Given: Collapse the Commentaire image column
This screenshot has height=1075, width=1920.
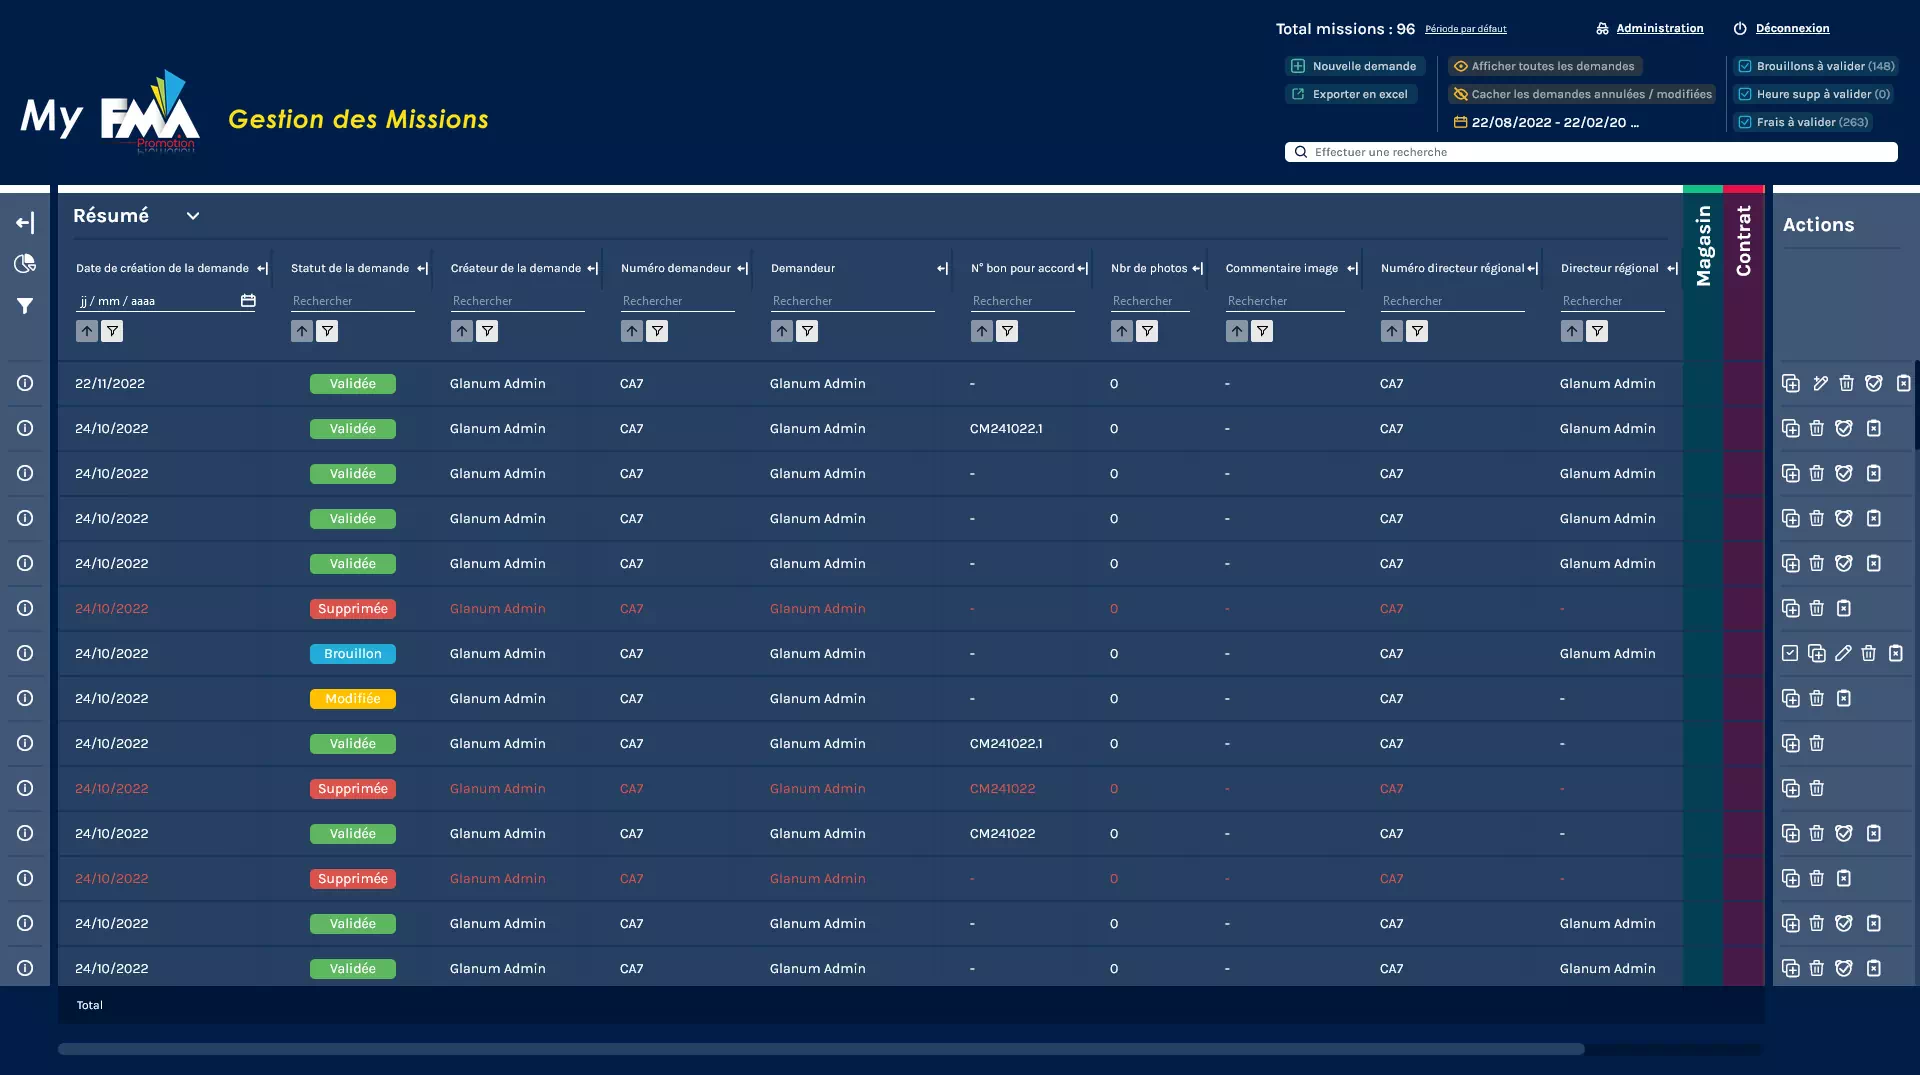Looking at the screenshot, I should click(1352, 268).
